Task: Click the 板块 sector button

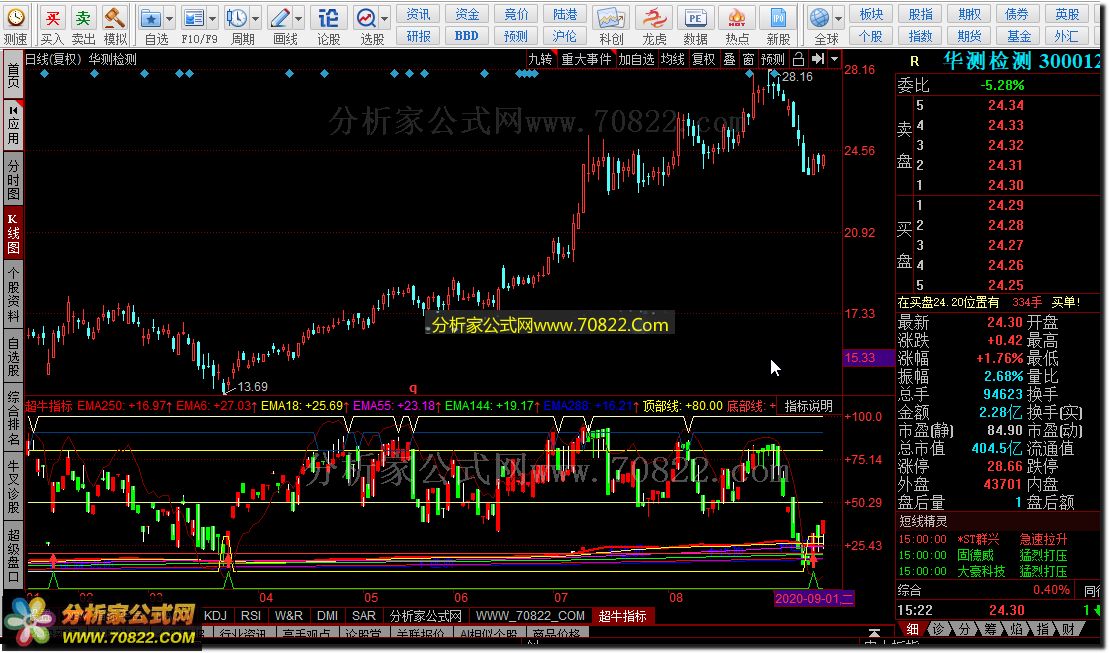Action: tap(871, 14)
